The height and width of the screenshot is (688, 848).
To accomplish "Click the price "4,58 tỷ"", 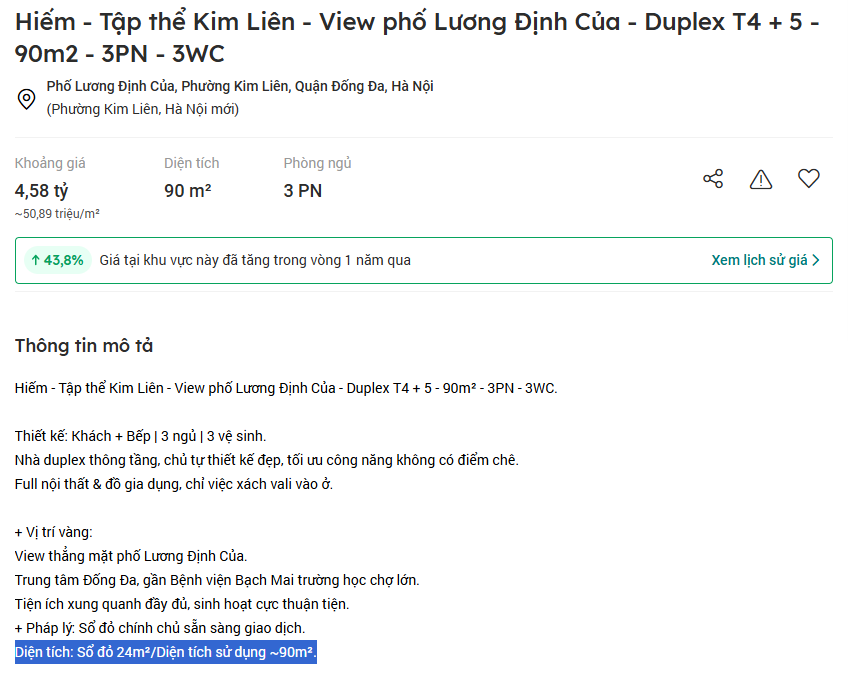I will 41,190.
